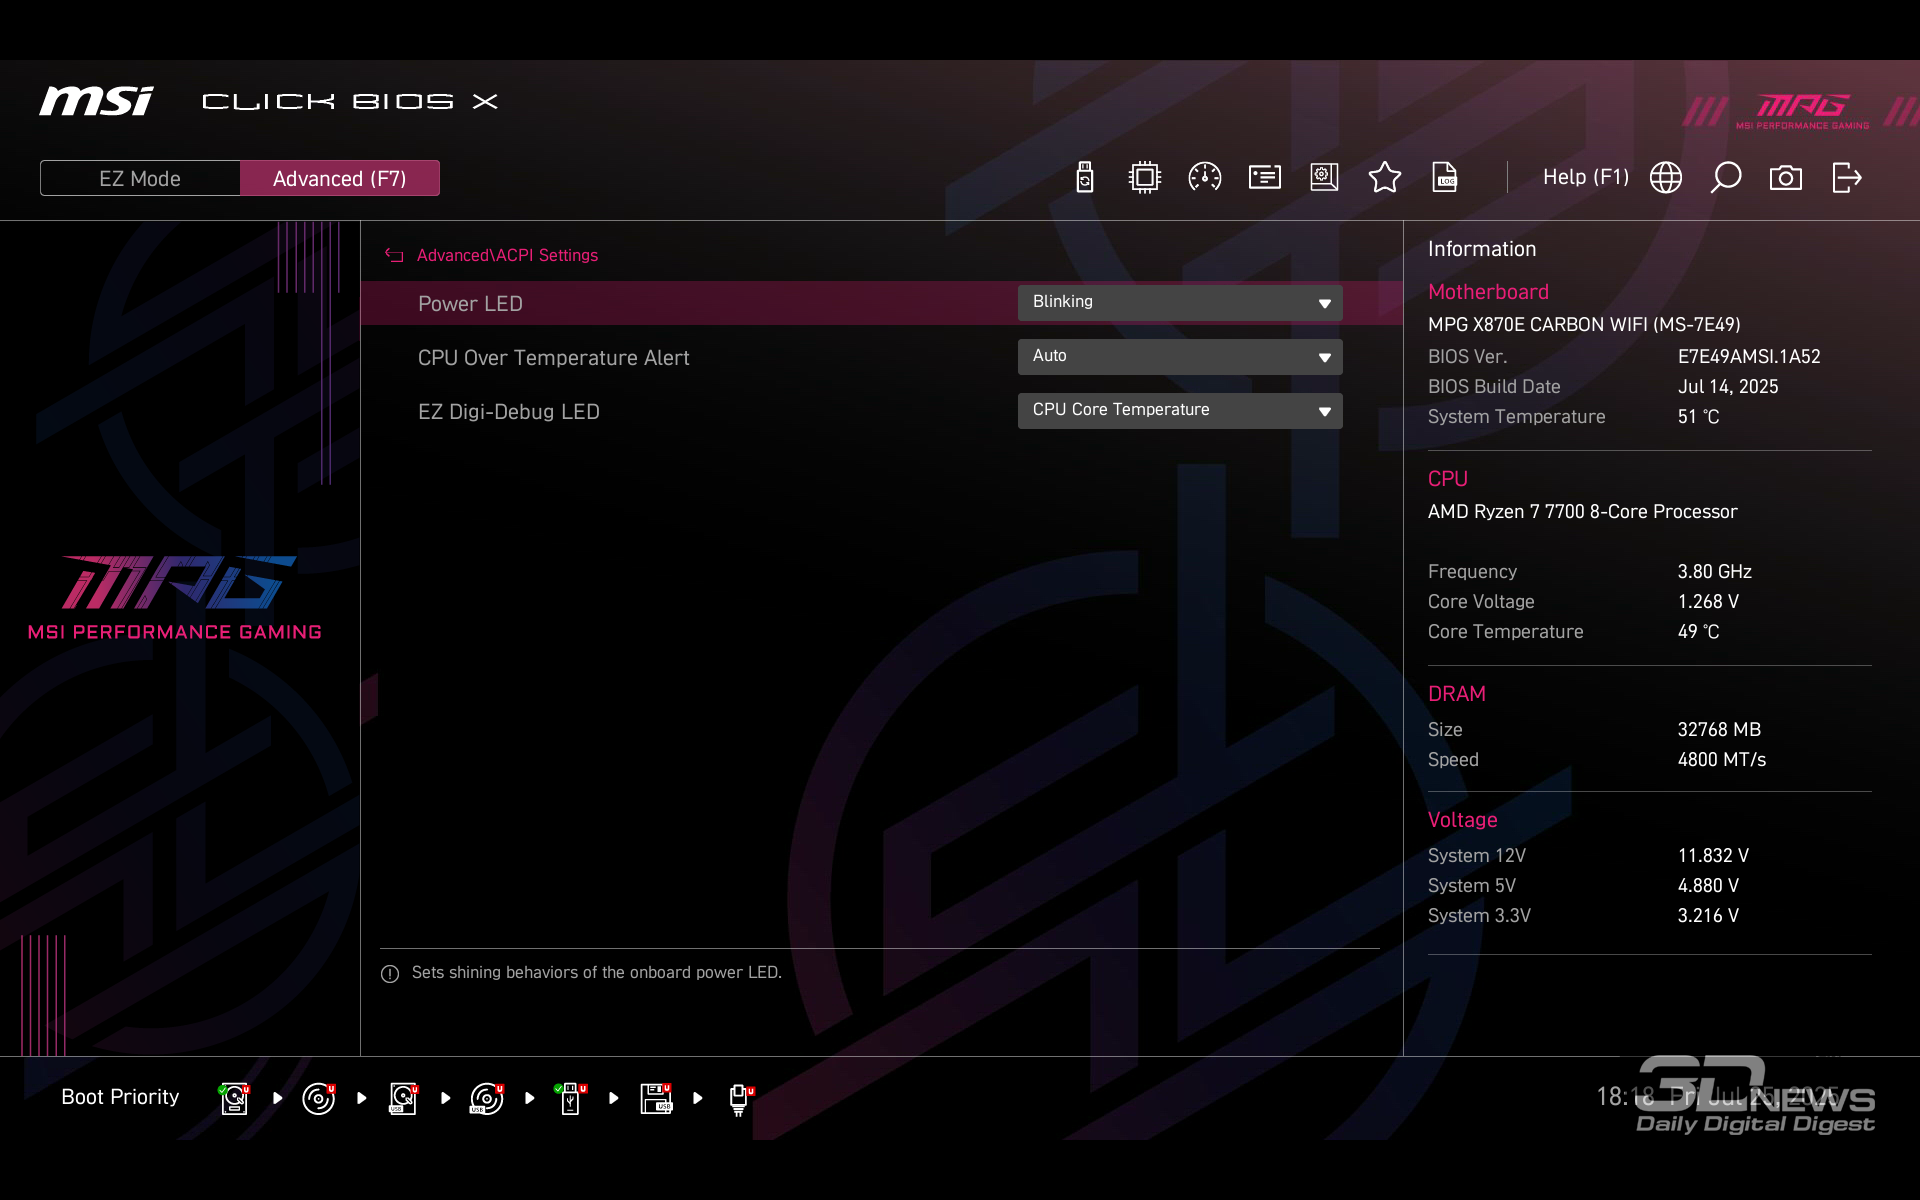The height and width of the screenshot is (1200, 1920).
Task: Click the Core Temperature 49 °C value
Action: tap(1698, 632)
